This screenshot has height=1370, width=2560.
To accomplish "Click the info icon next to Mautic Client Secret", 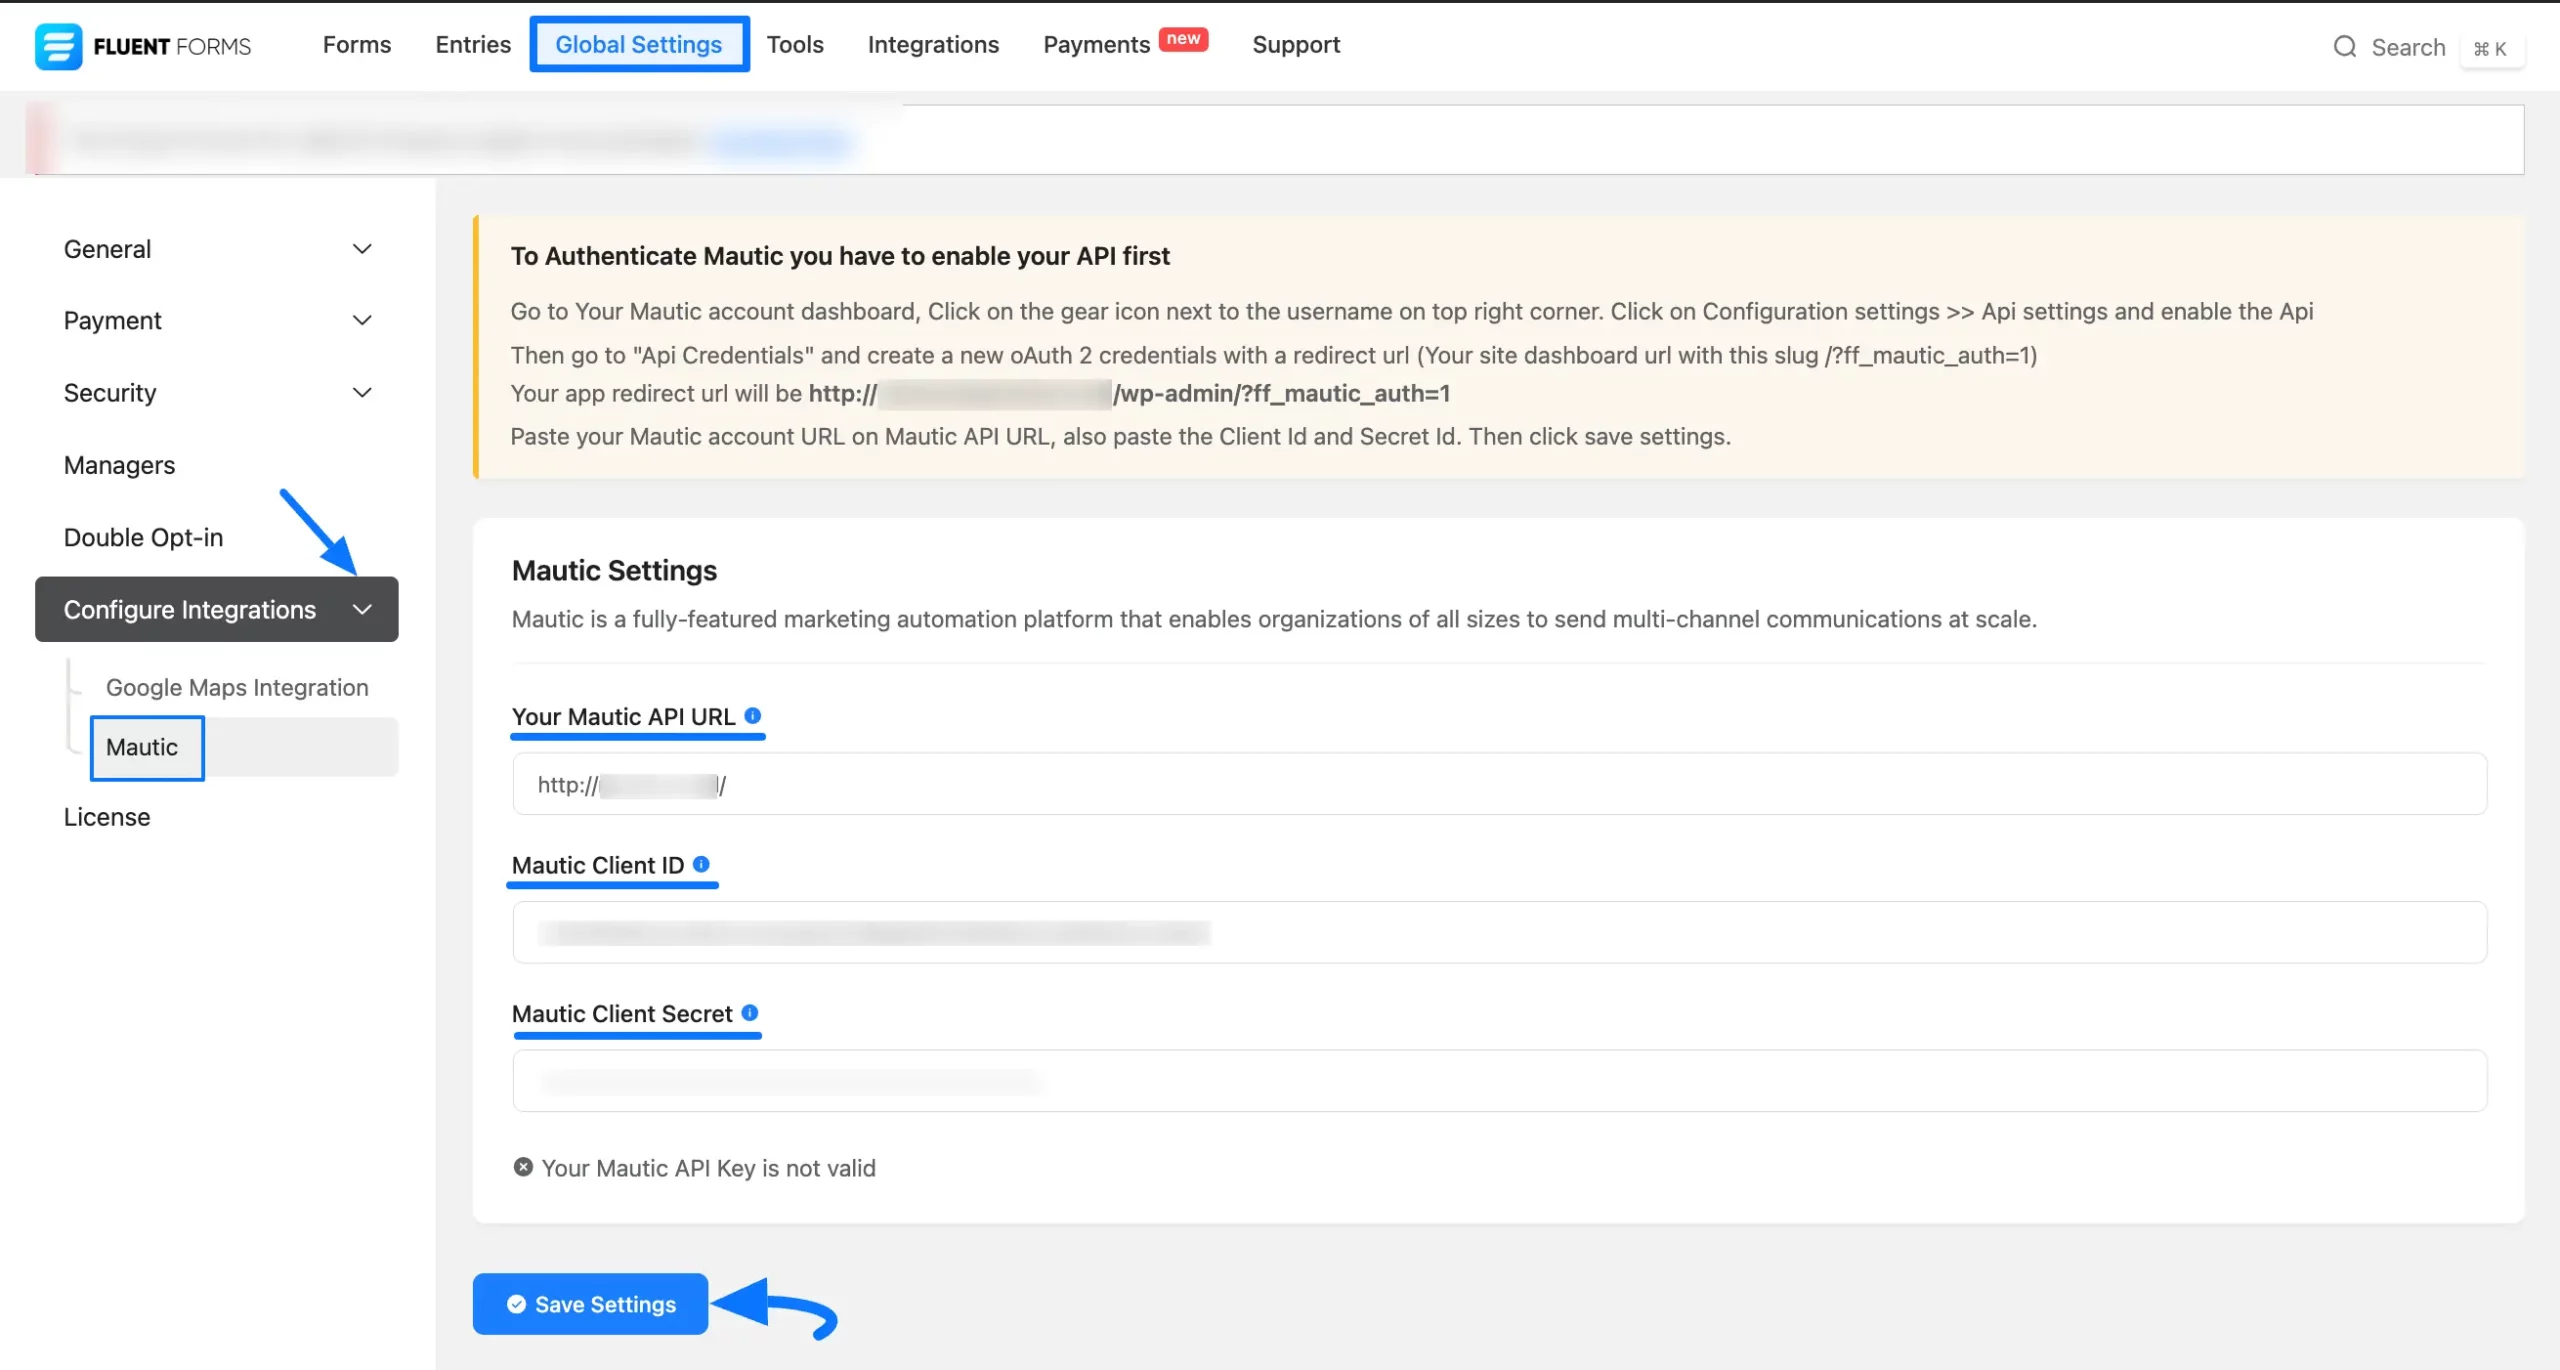I will [751, 1012].
